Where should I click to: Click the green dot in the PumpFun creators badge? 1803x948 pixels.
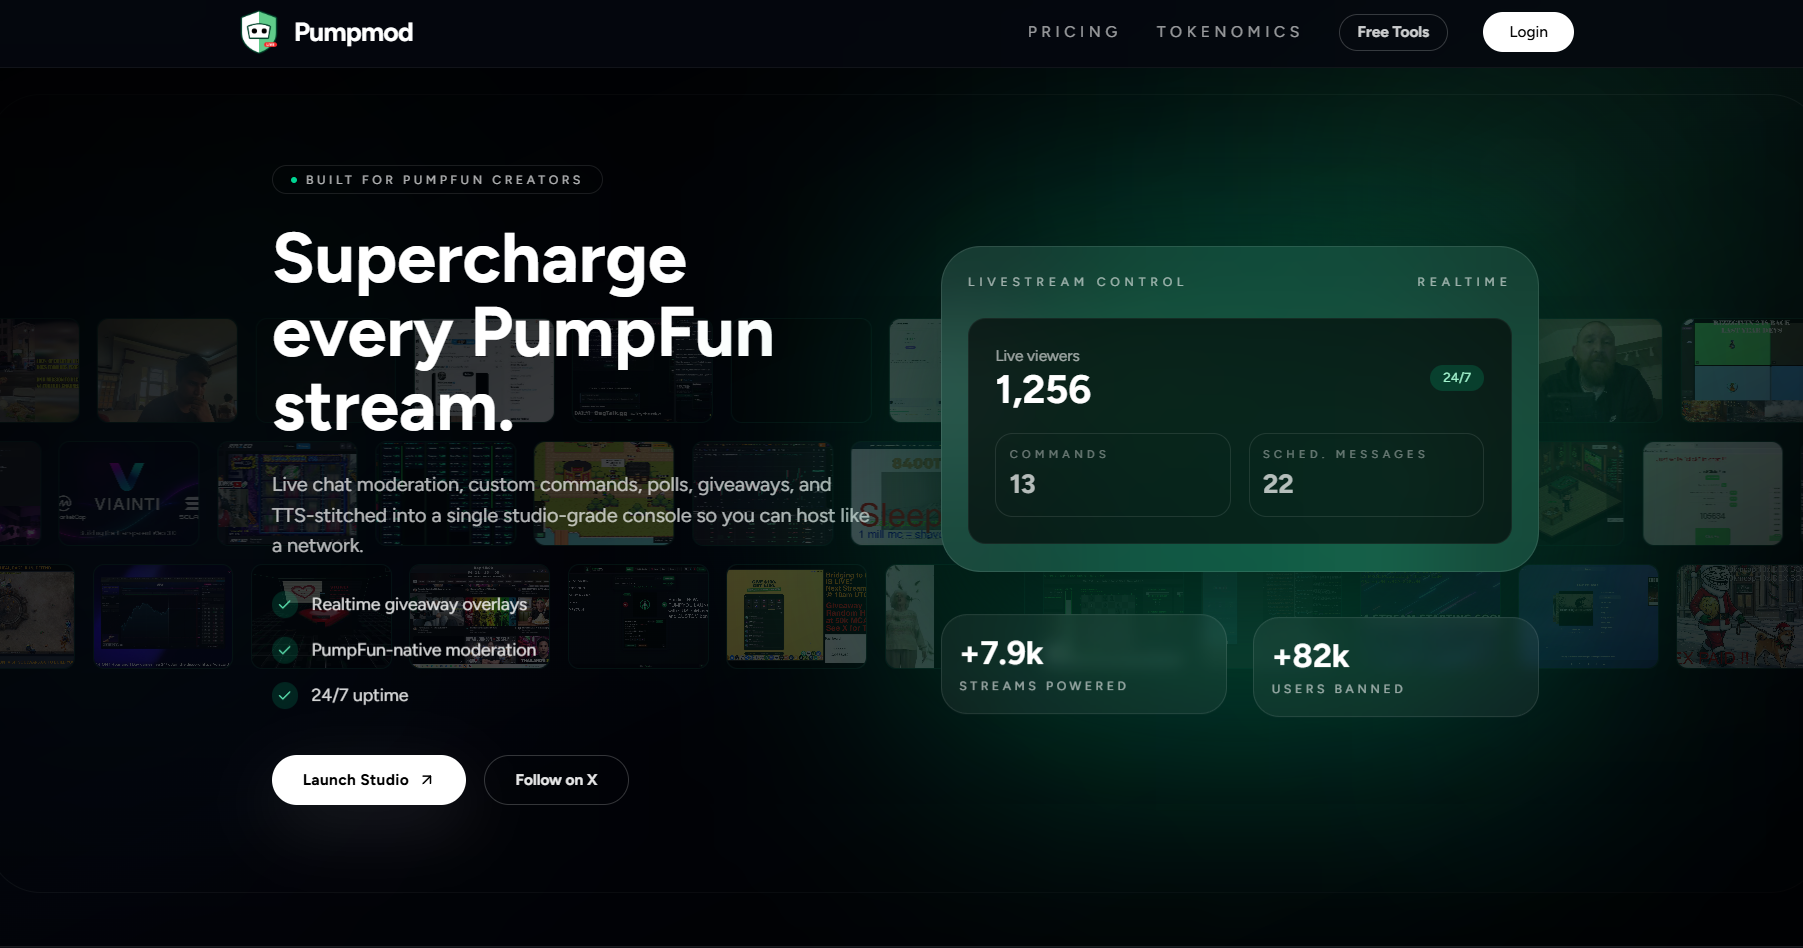tap(292, 179)
